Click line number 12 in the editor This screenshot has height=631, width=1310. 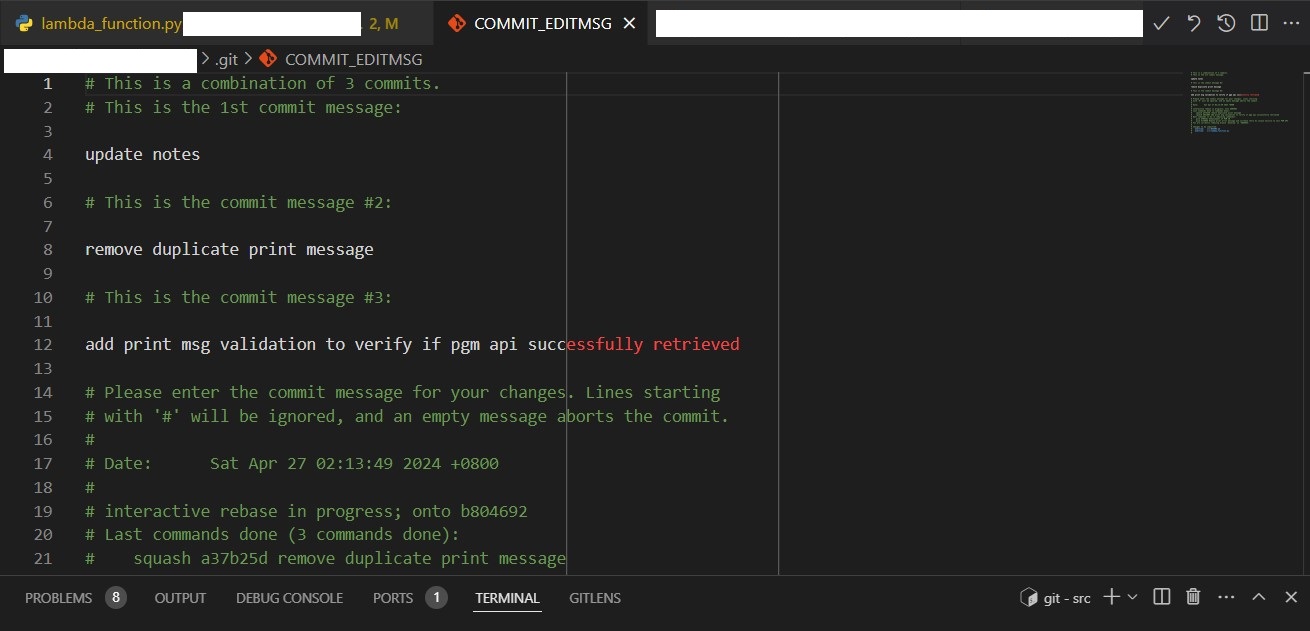[42, 344]
